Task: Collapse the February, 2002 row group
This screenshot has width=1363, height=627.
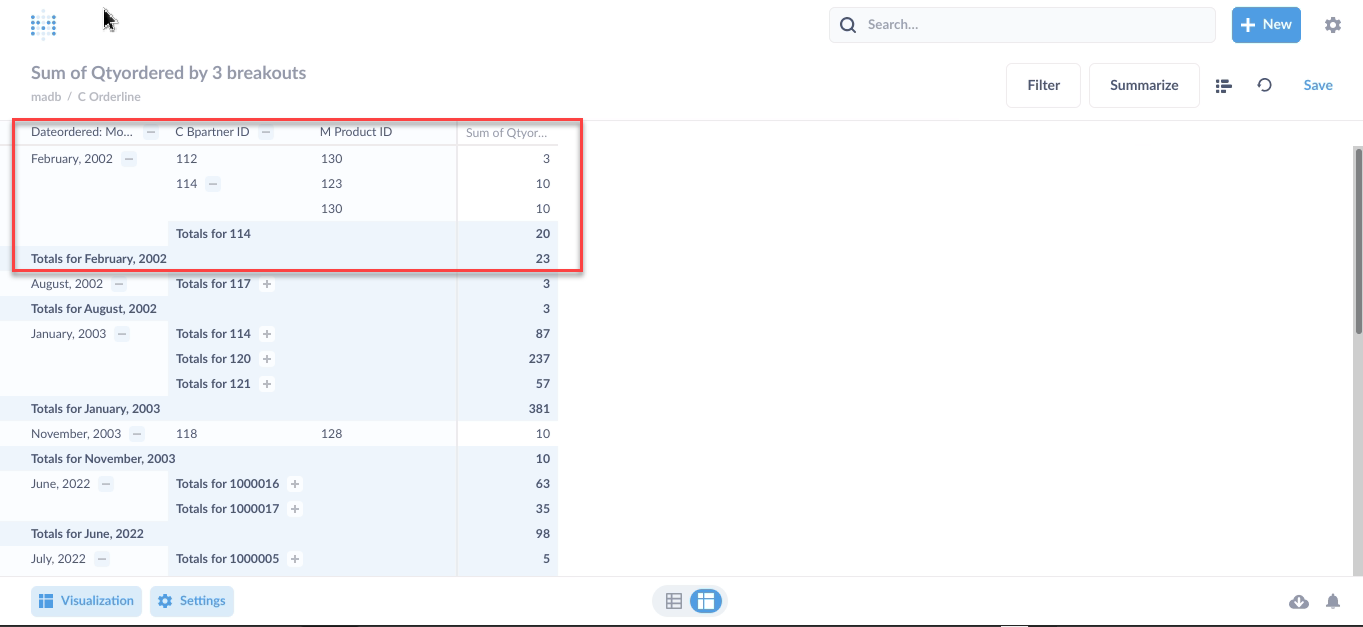Action: coord(129,159)
